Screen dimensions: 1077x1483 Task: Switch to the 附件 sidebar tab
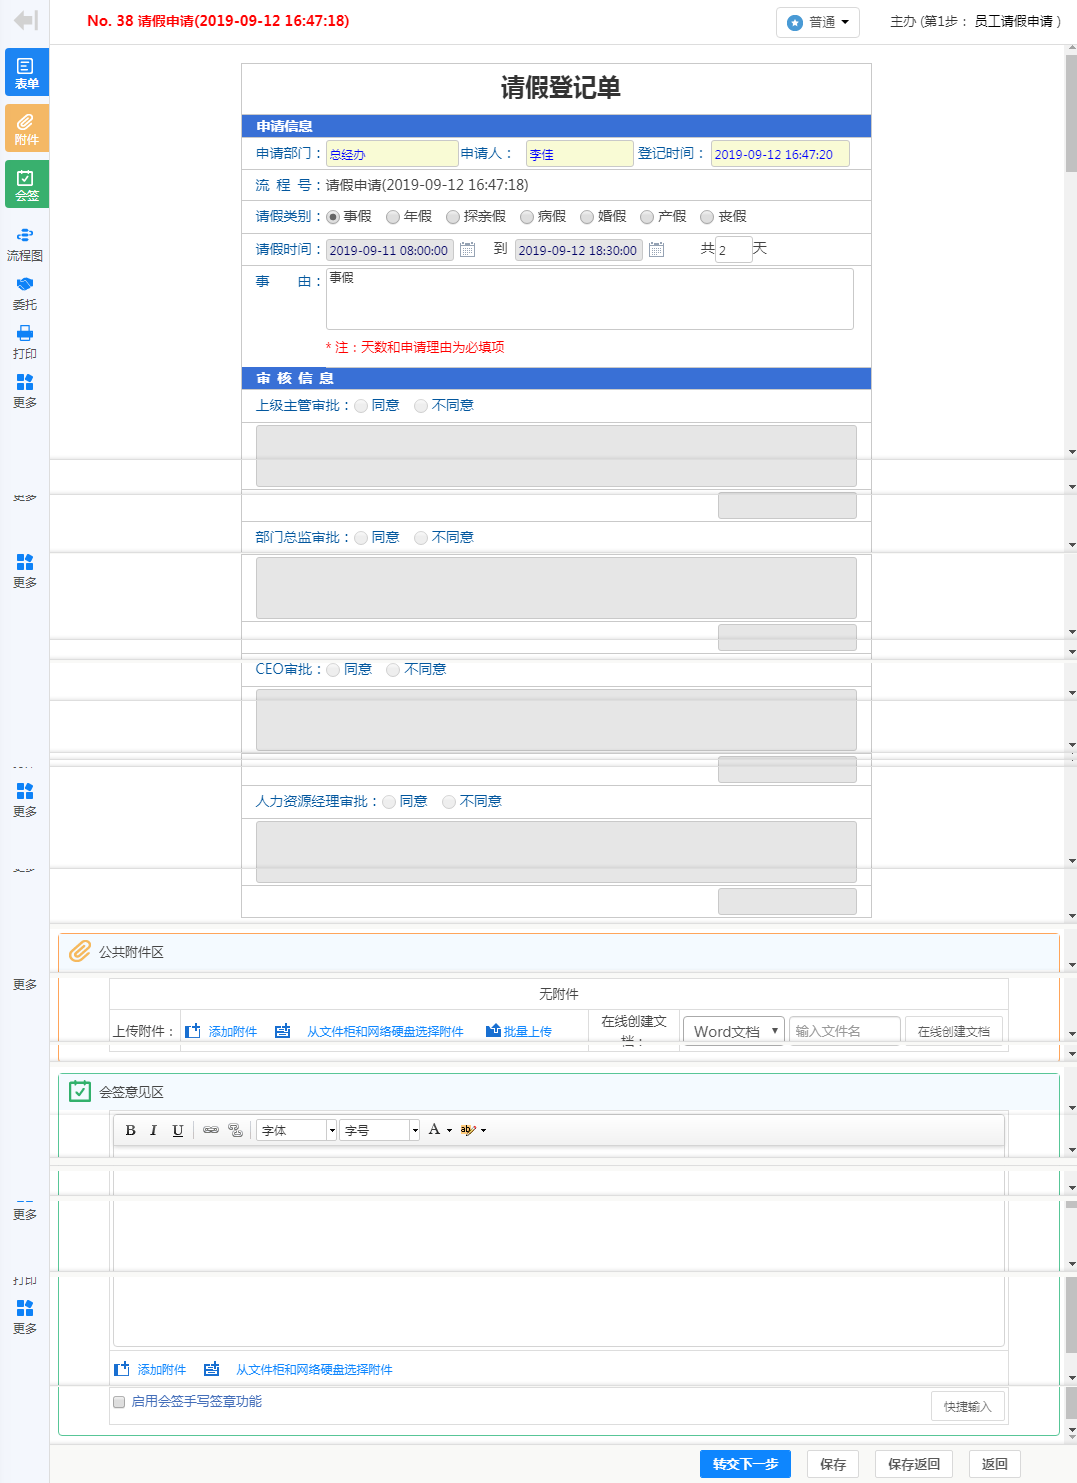tap(26, 128)
